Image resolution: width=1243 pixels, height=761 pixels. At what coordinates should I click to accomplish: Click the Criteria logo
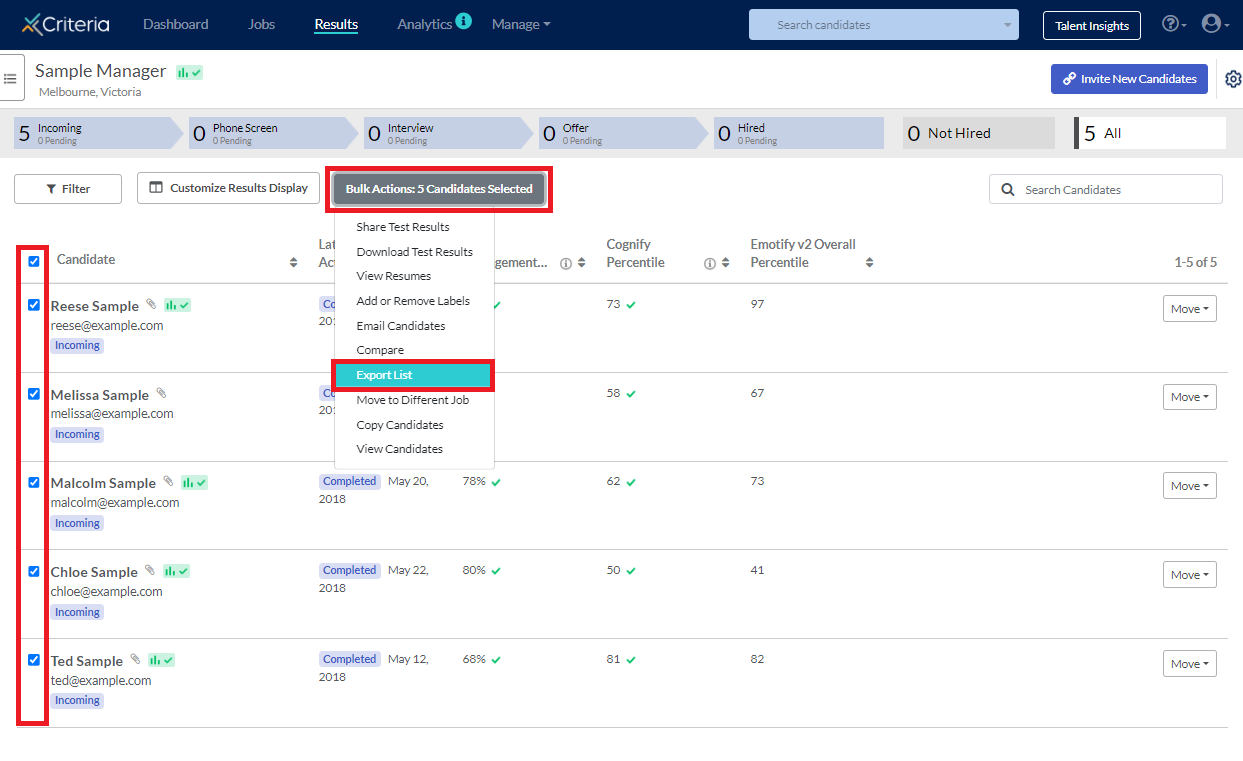(66, 24)
